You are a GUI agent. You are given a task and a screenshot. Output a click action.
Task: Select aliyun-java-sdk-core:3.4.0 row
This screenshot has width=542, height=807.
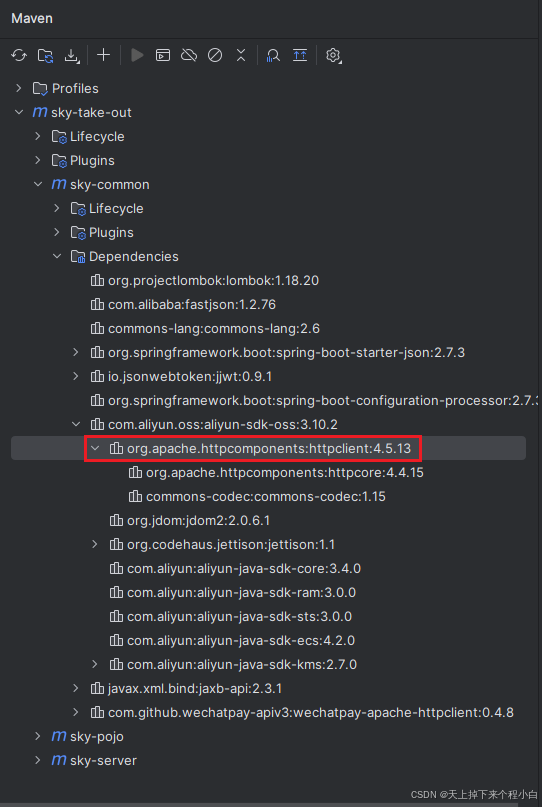[268, 569]
